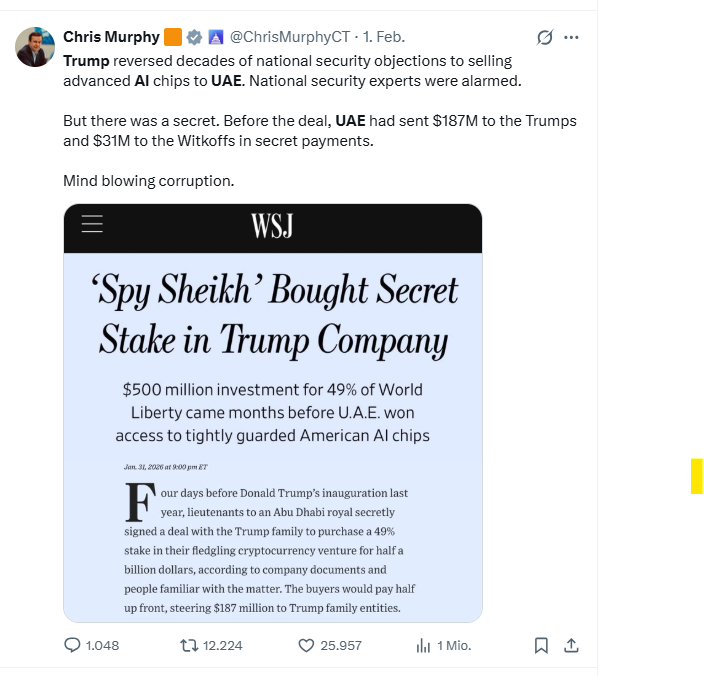The image size is (704, 676).
Task: Click the orange square affiliation badge
Action: [173, 37]
